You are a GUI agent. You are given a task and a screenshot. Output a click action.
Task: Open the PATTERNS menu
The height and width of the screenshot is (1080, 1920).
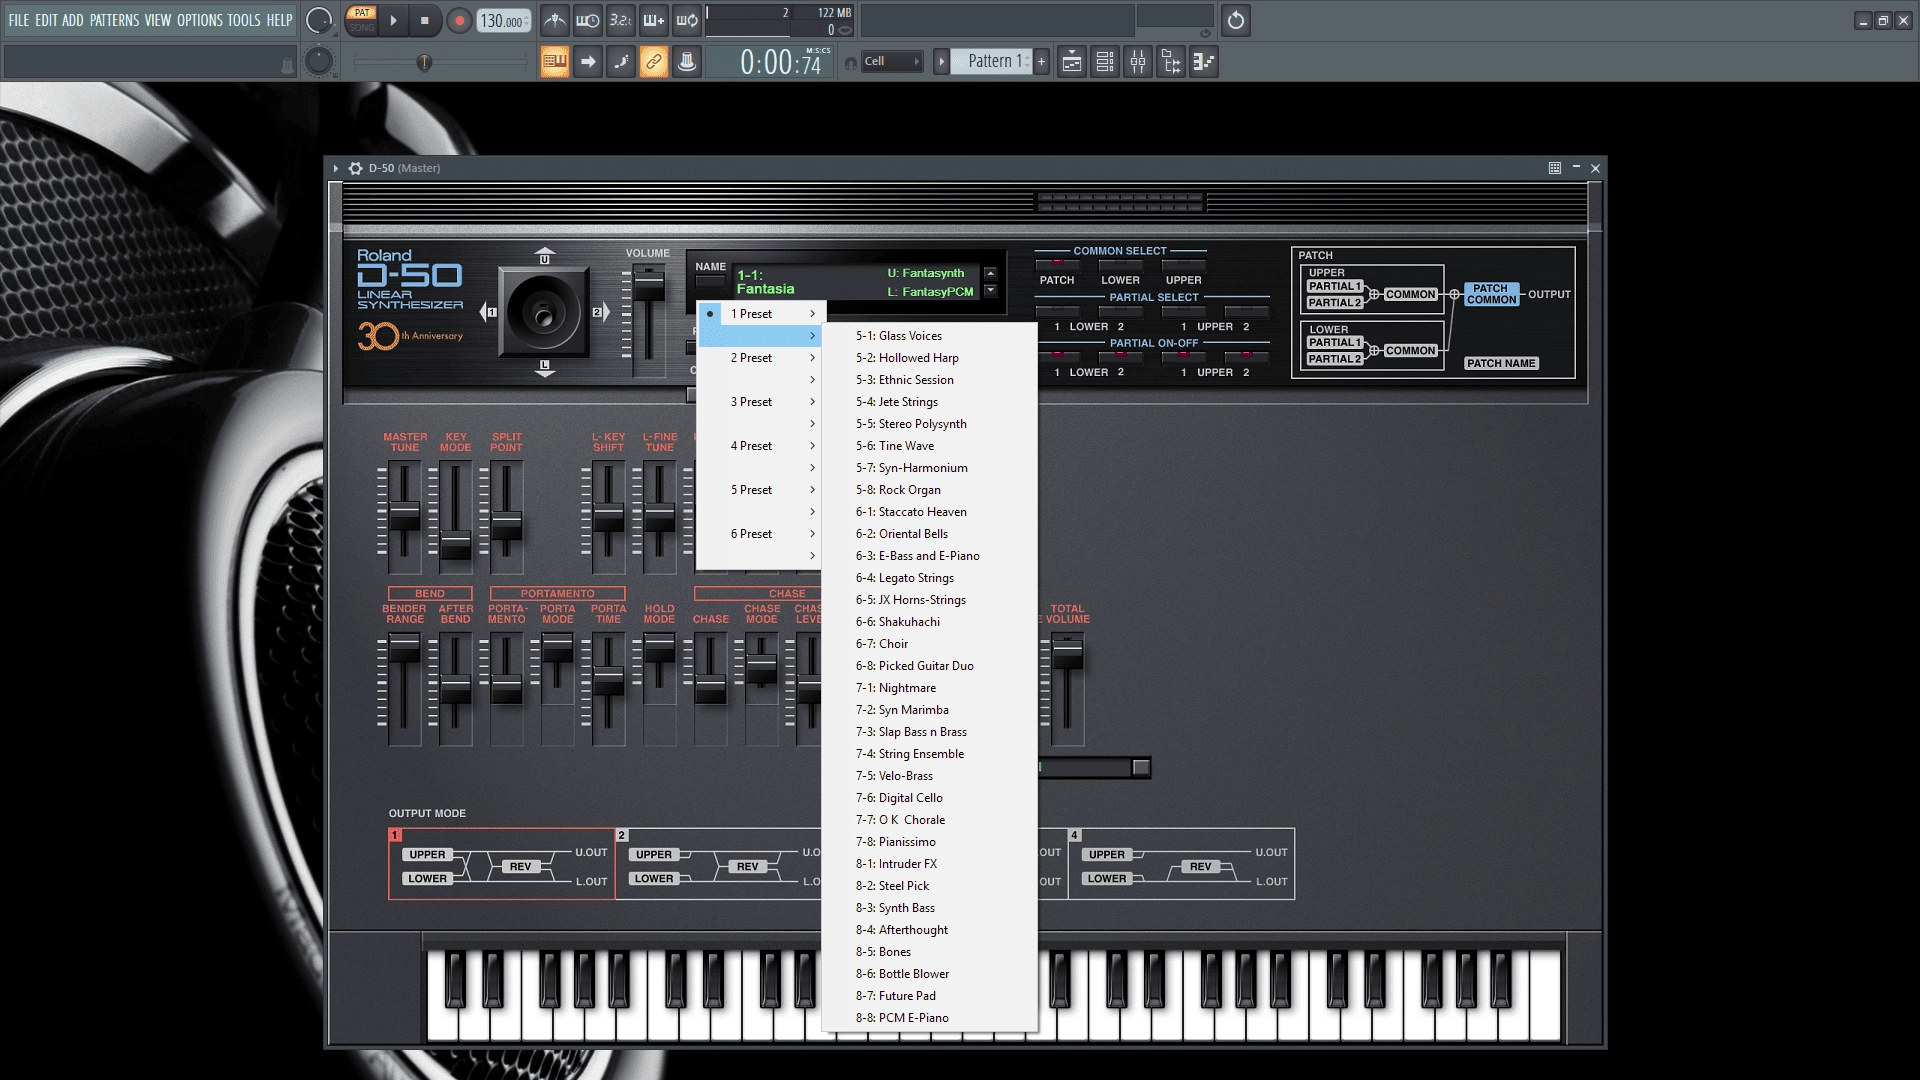pos(114,20)
